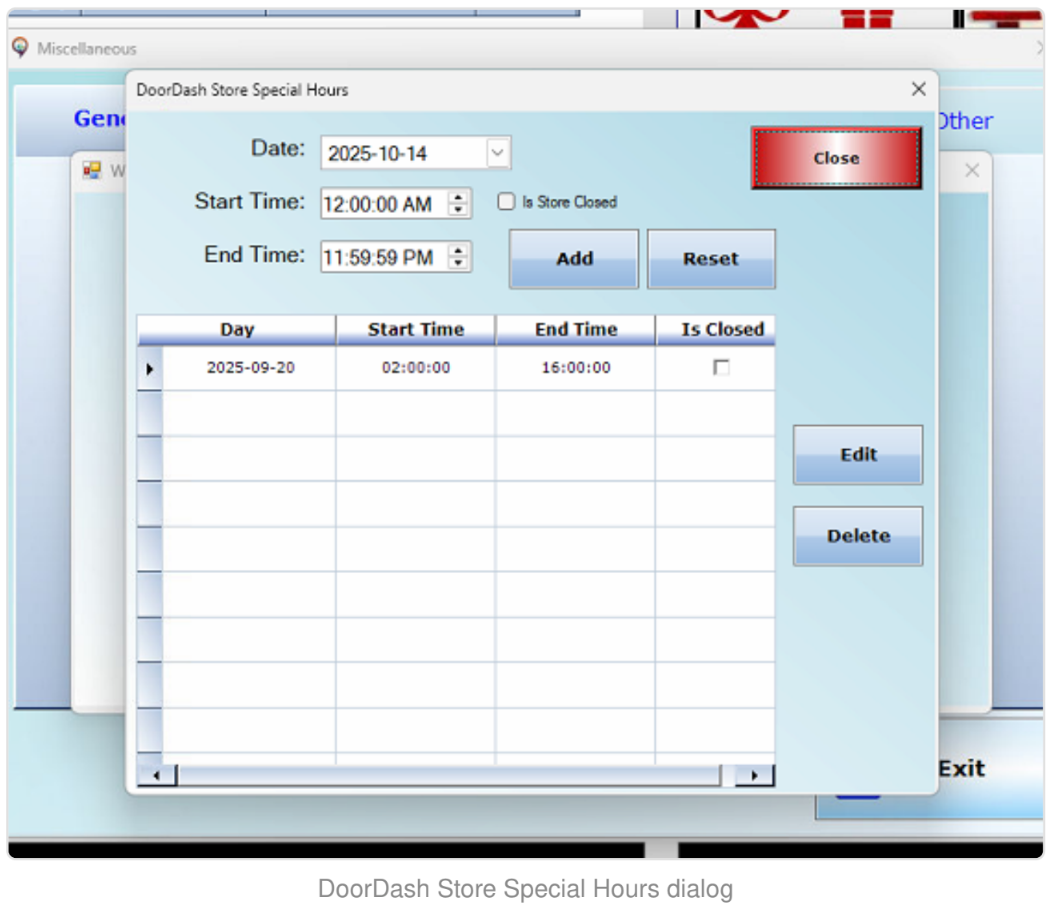This screenshot has height=910, width=1051.
Task: Click the Miscellaneous window location pin icon
Action: coord(20,48)
